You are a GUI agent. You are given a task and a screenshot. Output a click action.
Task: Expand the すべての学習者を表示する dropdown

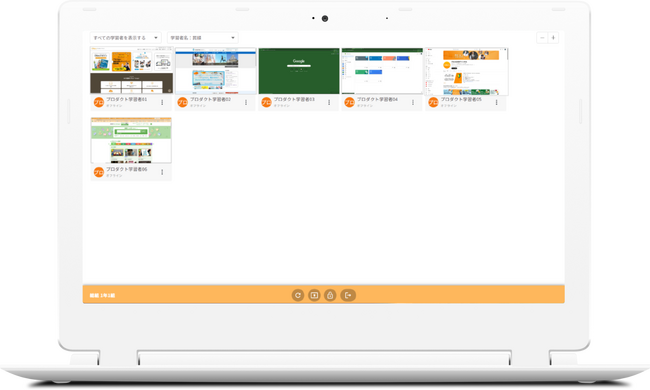tap(126, 38)
